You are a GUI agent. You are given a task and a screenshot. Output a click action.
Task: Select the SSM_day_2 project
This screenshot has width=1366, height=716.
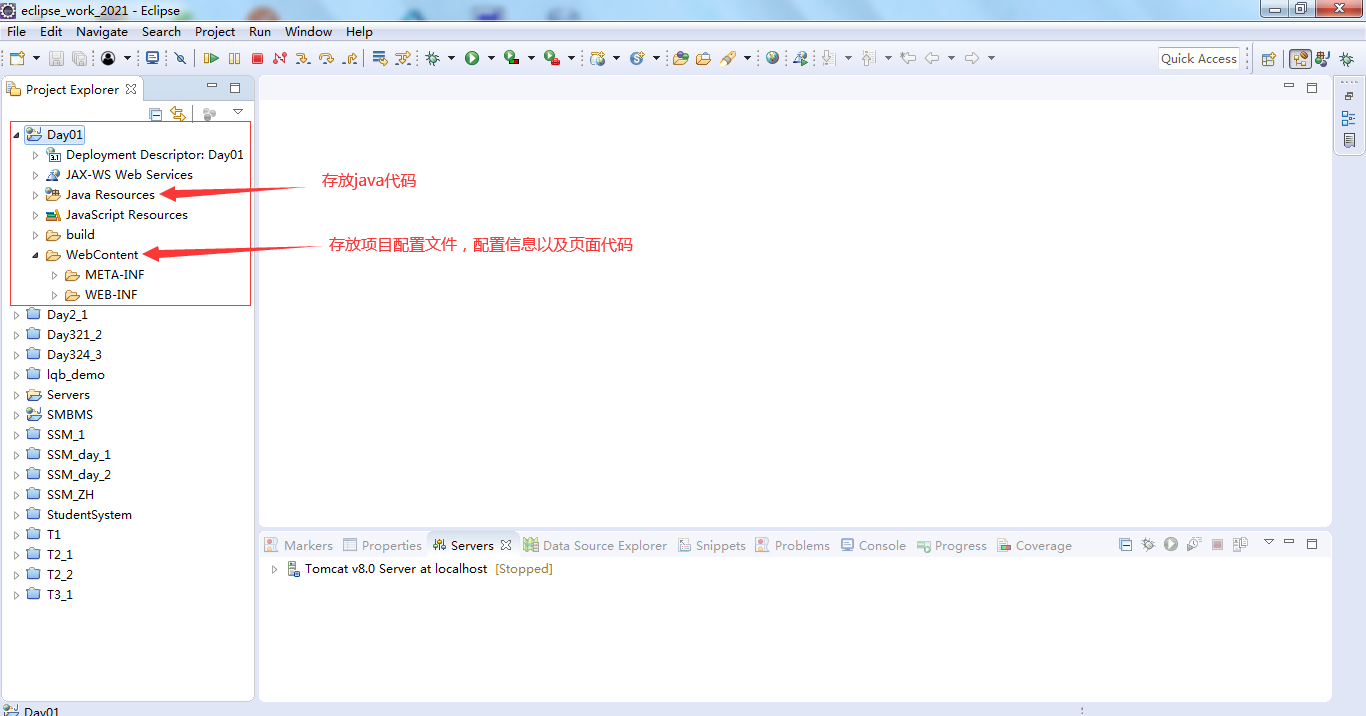[x=79, y=475]
